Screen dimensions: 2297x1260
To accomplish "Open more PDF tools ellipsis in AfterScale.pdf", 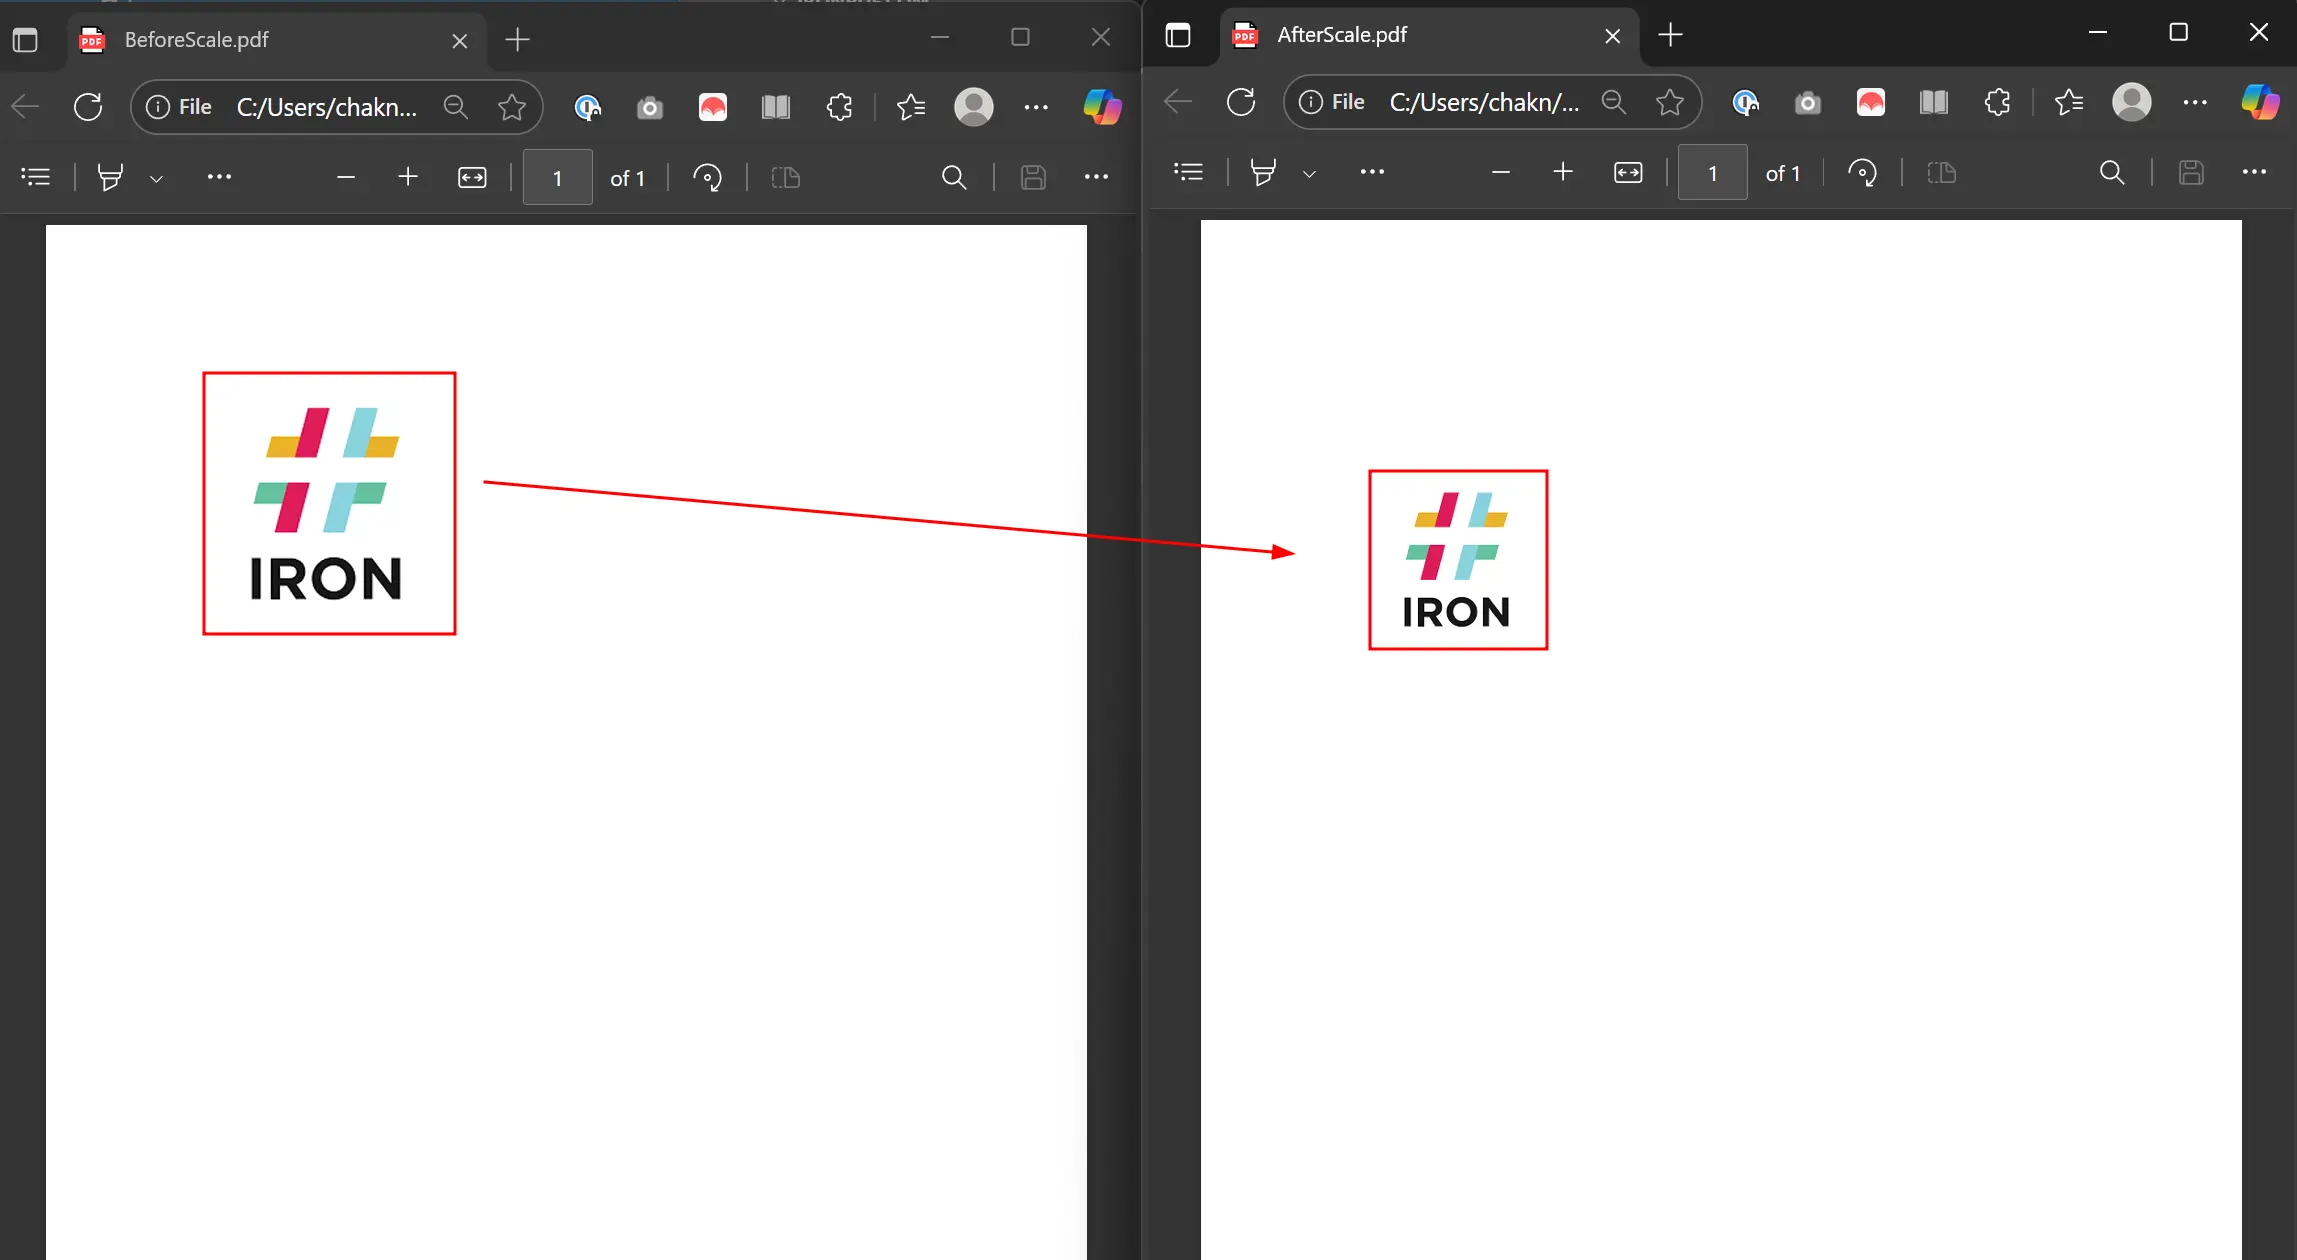I will (1372, 173).
